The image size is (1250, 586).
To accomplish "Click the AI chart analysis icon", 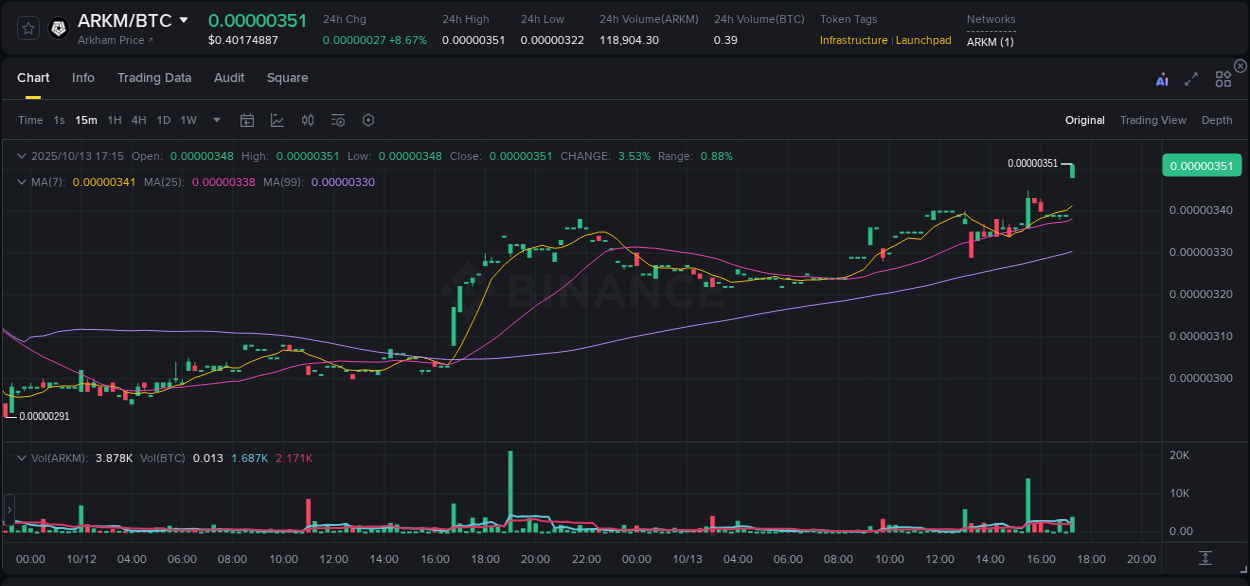I will pos(1161,78).
